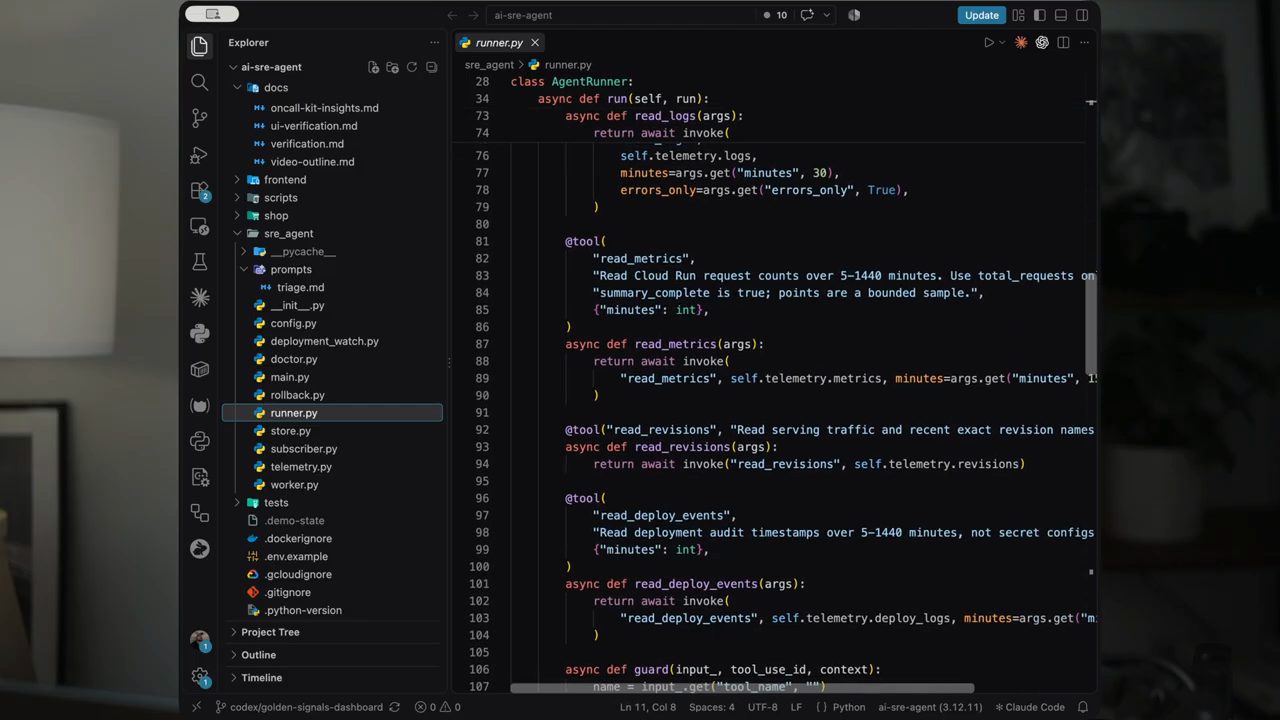The height and width of the screenshot is (720, 1280).
Task: Open editor more actions ellipsis menu
Action: point(1084,42)
